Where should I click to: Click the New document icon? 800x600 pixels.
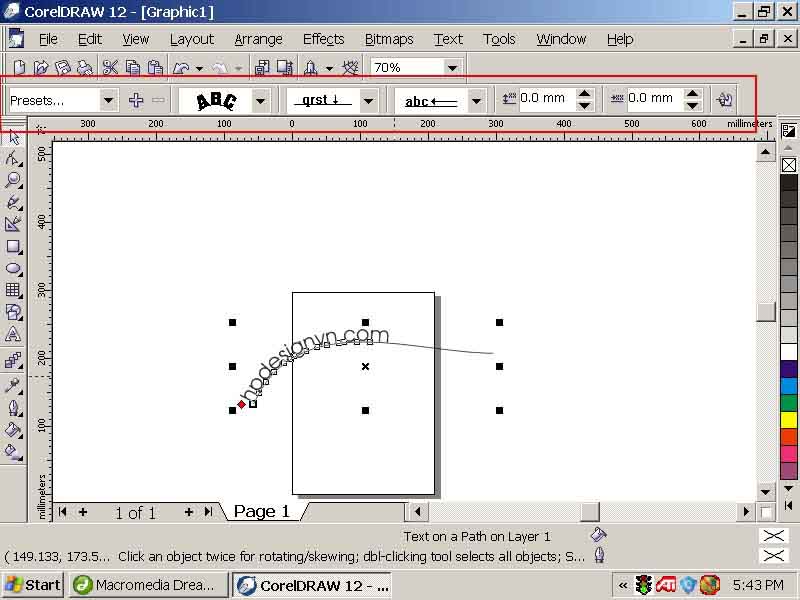(19, 67)
